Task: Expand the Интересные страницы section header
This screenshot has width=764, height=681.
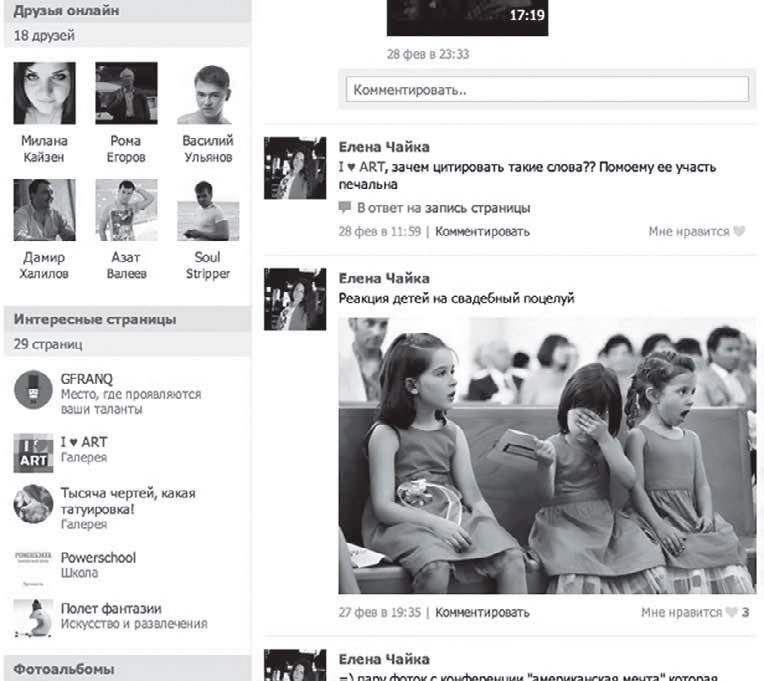Action: point(95,319)
